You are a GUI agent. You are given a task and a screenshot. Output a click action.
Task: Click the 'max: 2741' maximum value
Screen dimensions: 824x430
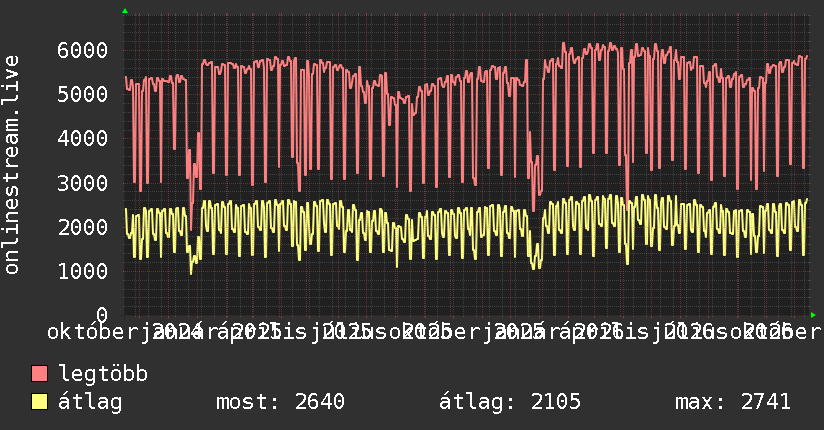point(733,402)
